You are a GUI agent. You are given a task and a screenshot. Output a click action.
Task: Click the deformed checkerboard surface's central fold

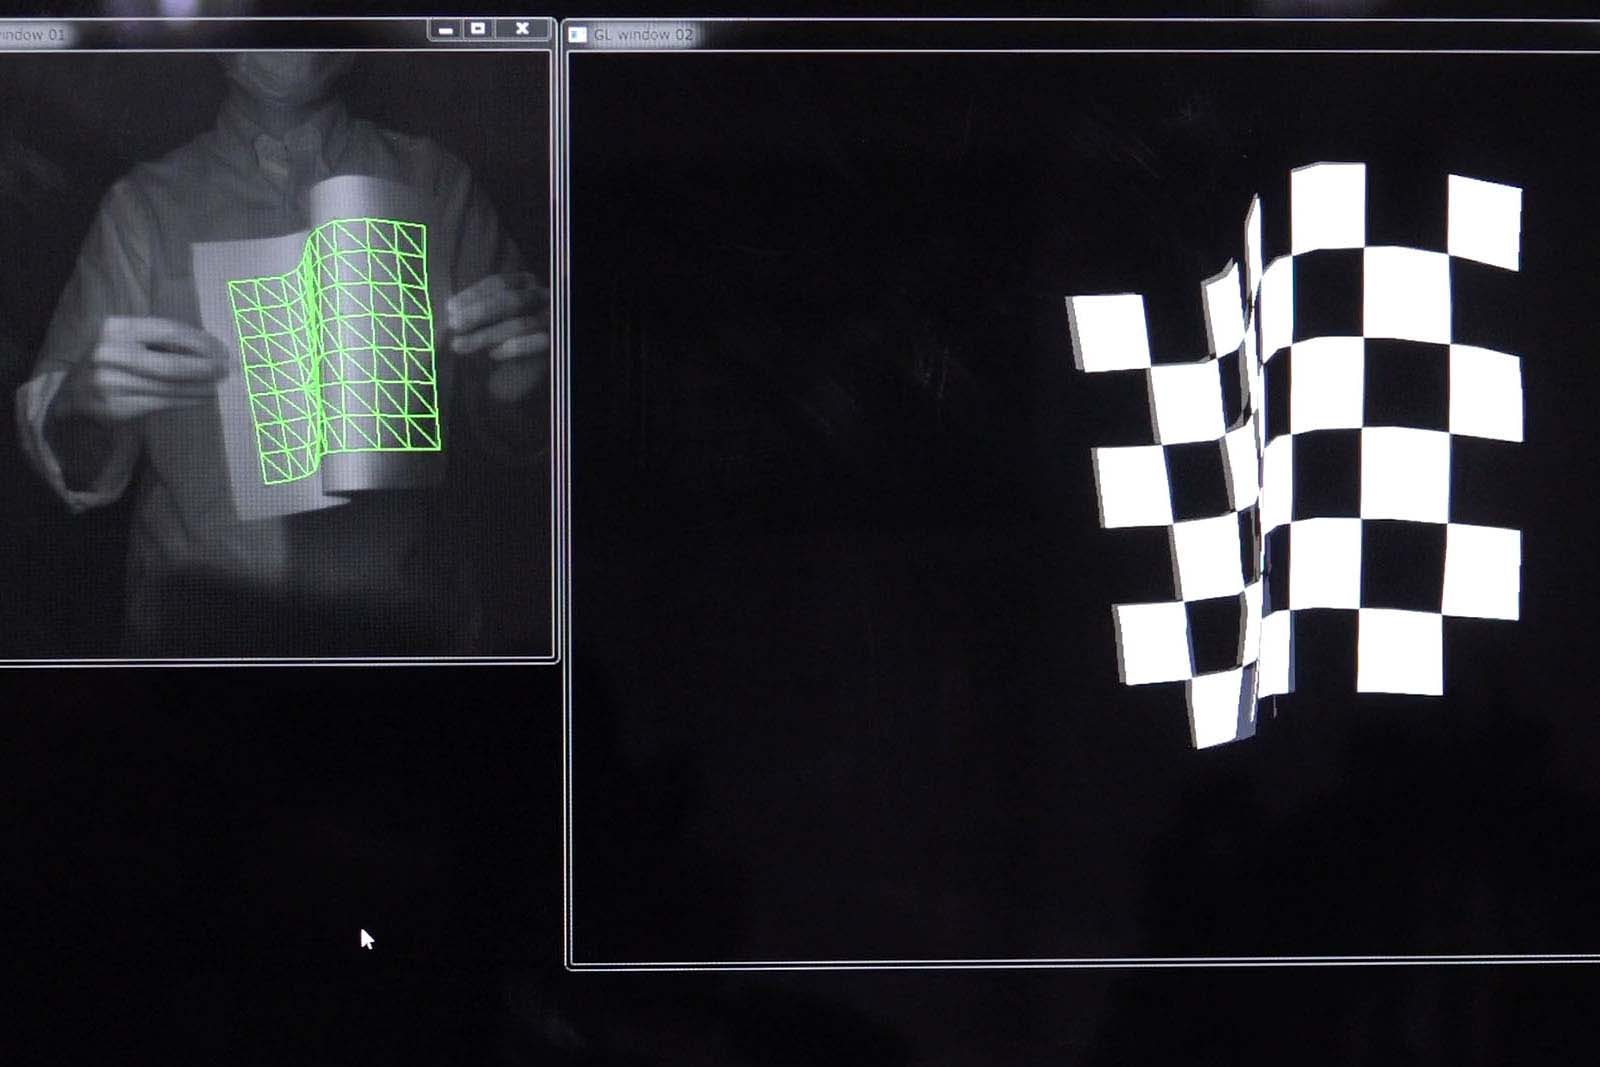(x=1255, y=450)
